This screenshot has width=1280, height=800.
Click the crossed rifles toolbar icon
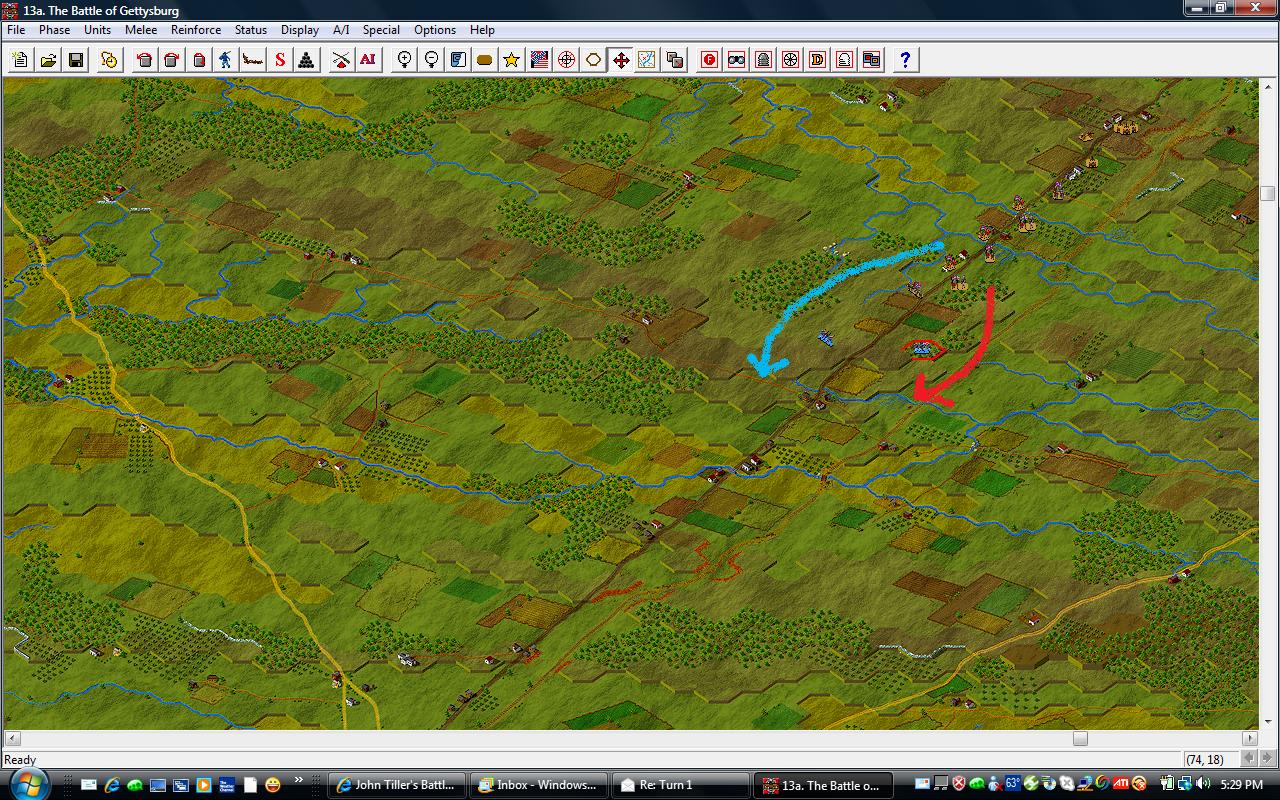coord(341,60)
